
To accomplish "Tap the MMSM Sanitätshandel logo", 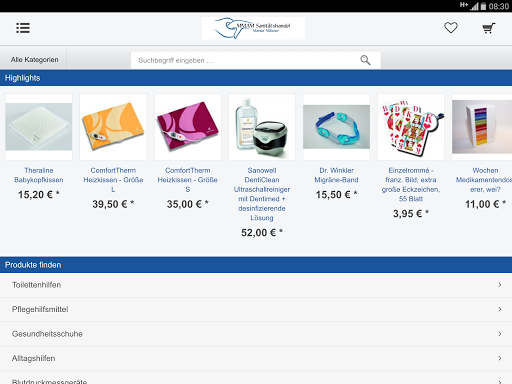I will 253,28.
